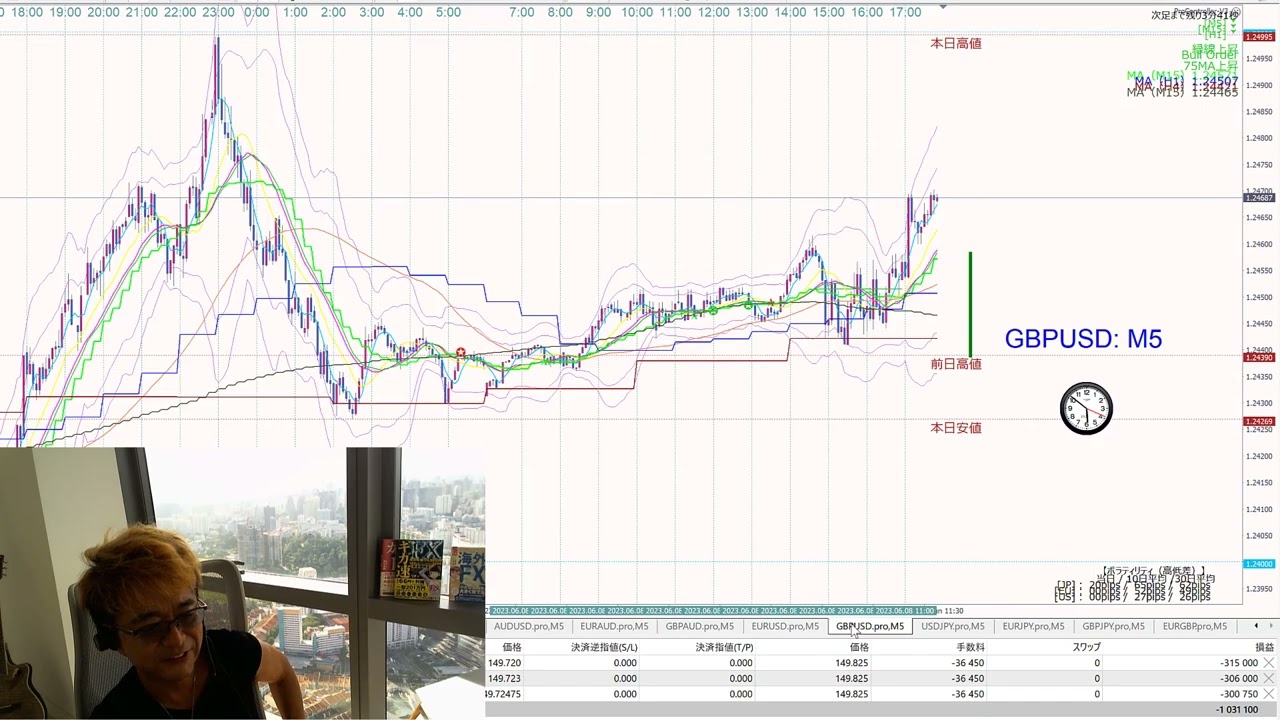Screen dimensions: 1280x720
Task: Open the USDJPY.pro,M5 chart tab
Action: tap(952, 627)
